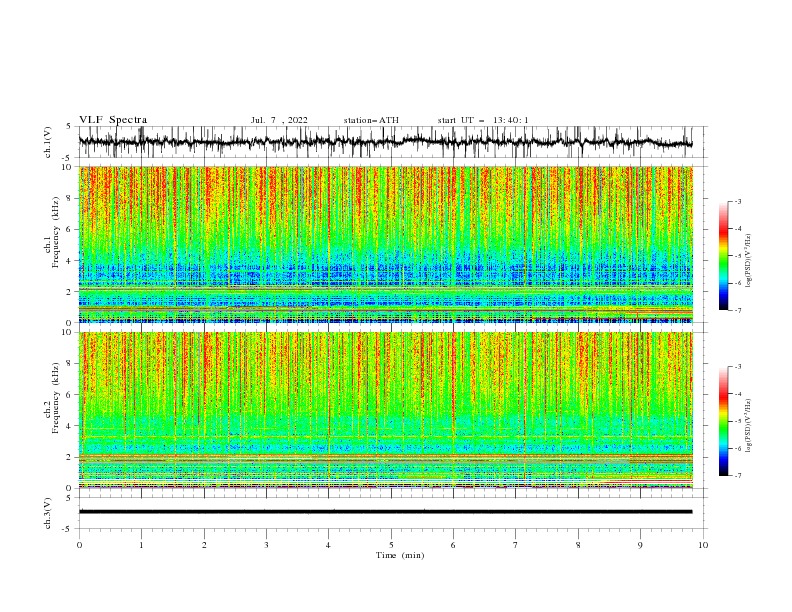Click the ch.1 spectrogram panel
This screenshot has height=612, width=792.
386,244
